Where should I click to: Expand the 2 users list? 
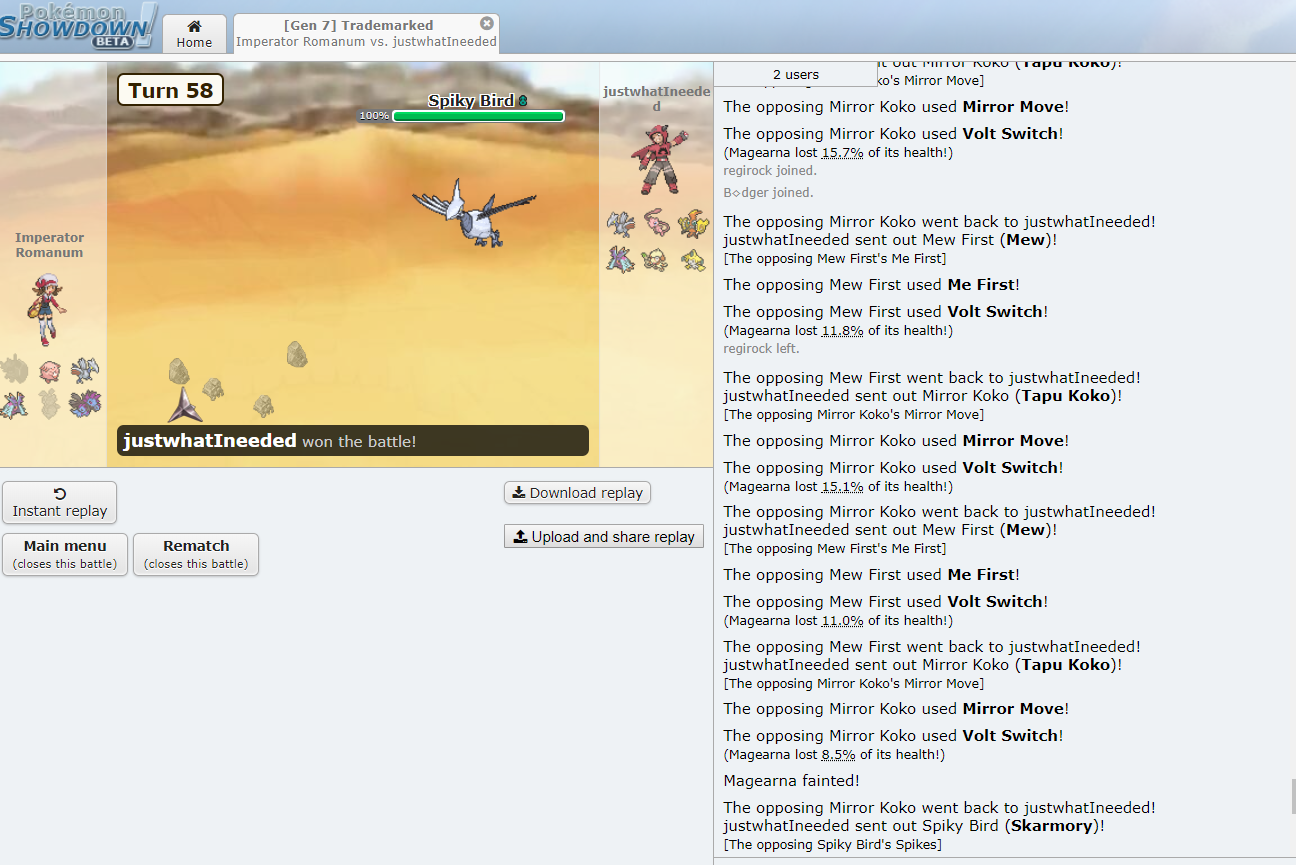(796, 75)
